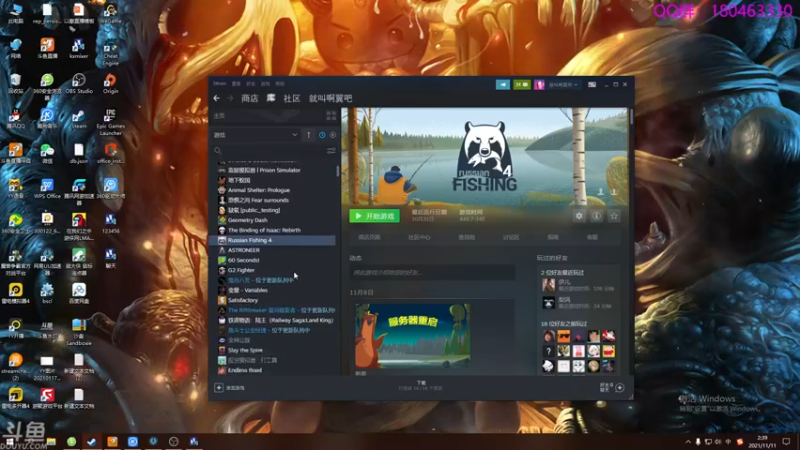
Task: Switch to Big Picture mode icon
Action: 592,85
